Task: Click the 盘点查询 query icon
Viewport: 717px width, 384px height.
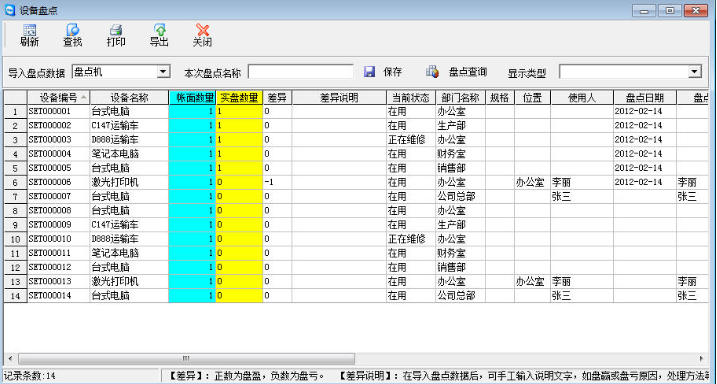Action: (432, 72)
